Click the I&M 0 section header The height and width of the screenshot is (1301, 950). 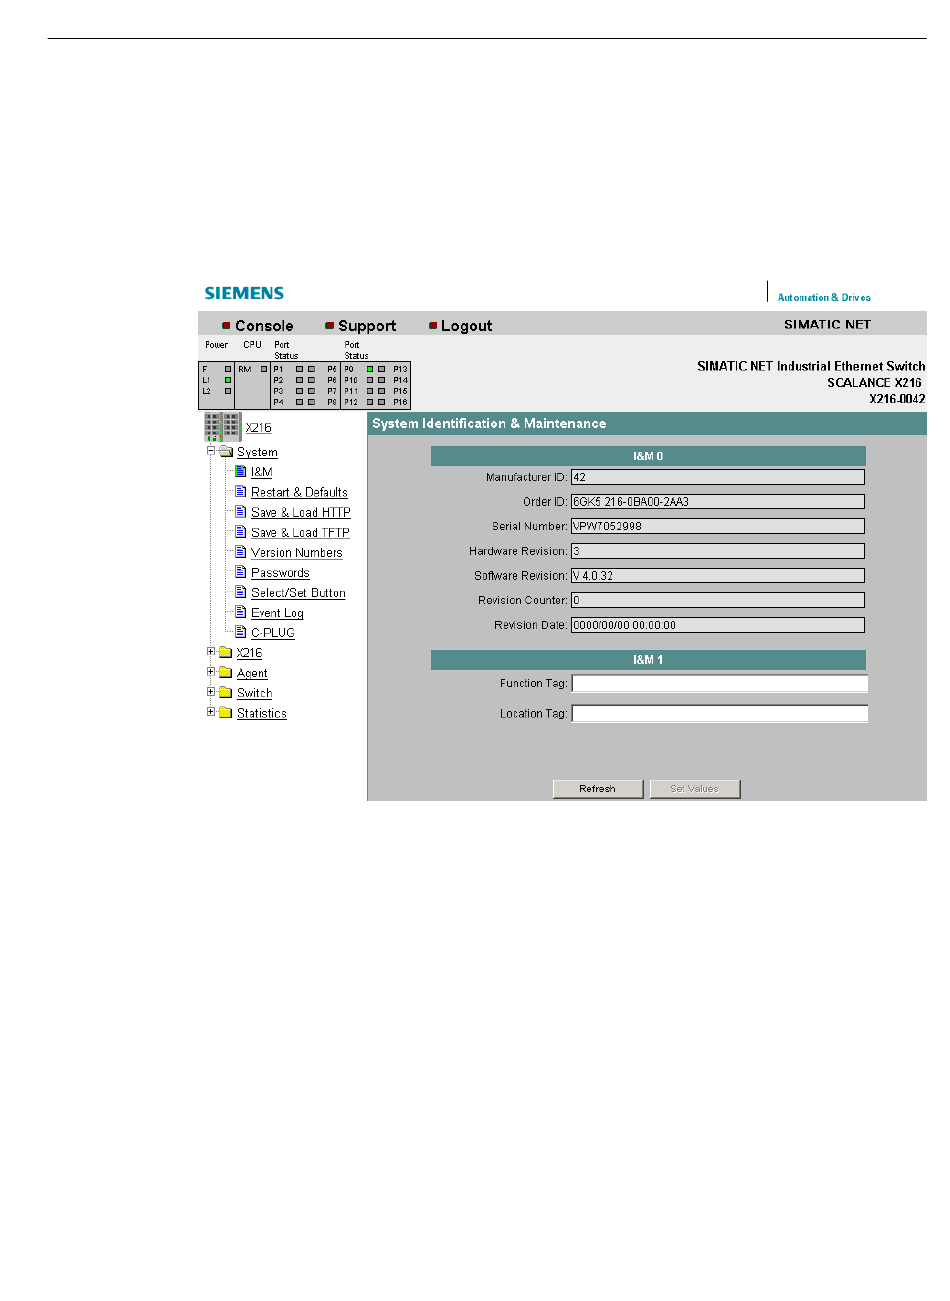(648, 456)
